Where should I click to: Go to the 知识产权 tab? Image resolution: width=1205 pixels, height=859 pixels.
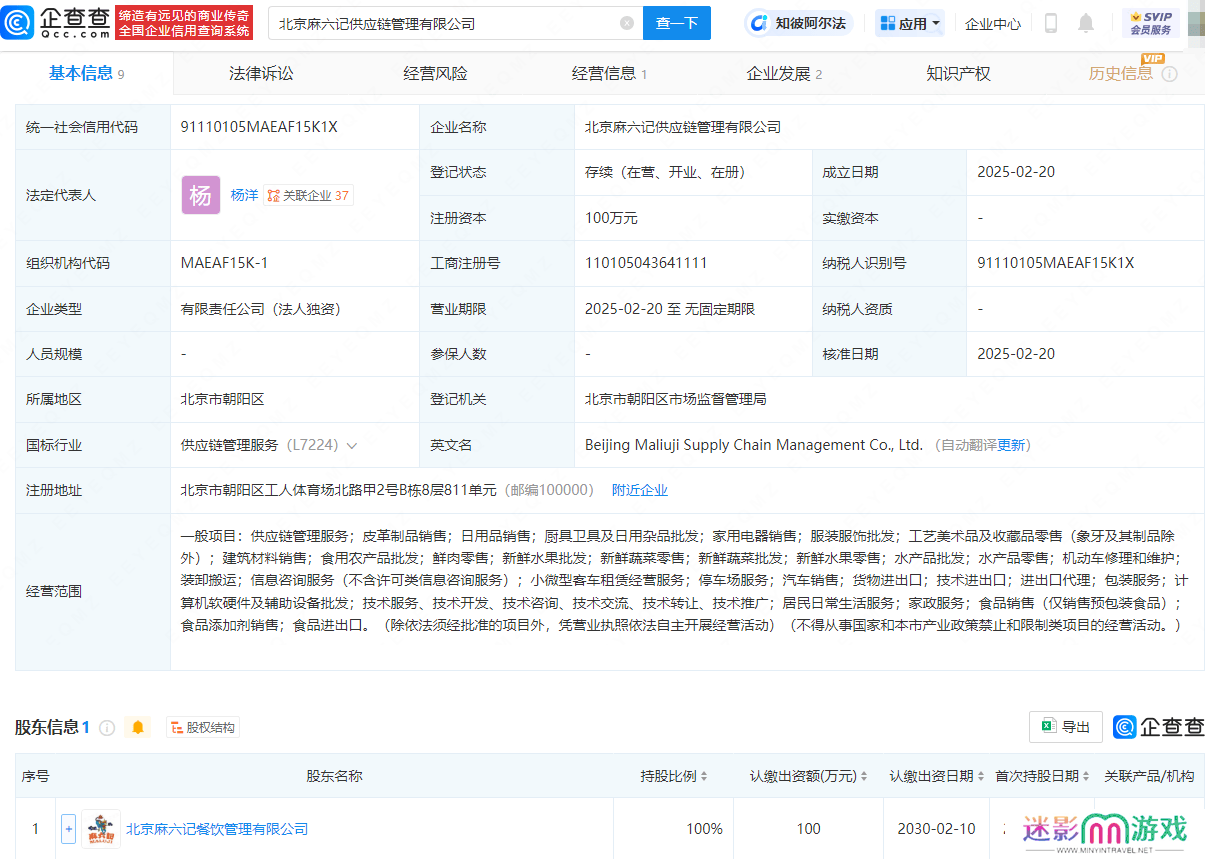(x=958, y=73)
